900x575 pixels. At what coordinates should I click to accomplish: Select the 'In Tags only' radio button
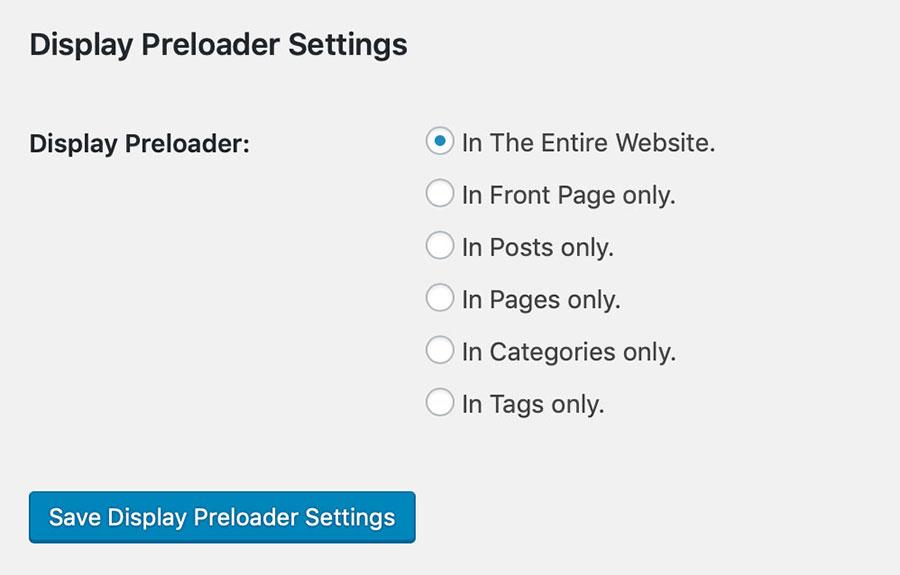click(x=440, y=403)
